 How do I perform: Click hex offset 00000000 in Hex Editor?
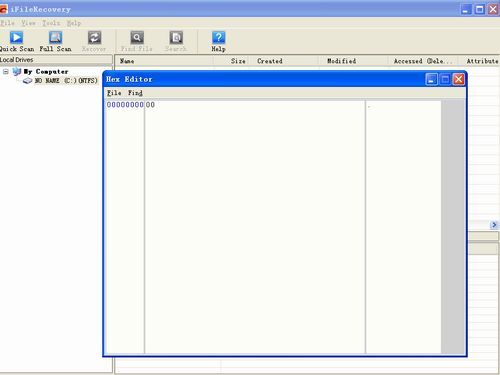(125, 105)
